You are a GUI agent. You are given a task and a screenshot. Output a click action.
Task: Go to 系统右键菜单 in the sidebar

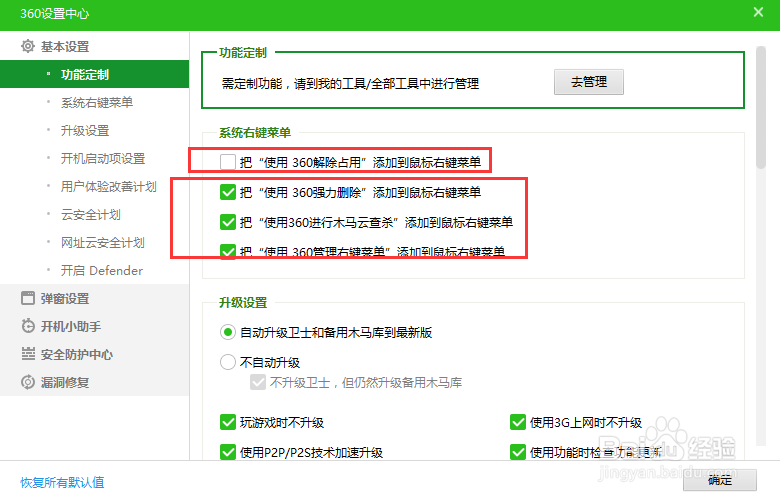click(95, 102)
